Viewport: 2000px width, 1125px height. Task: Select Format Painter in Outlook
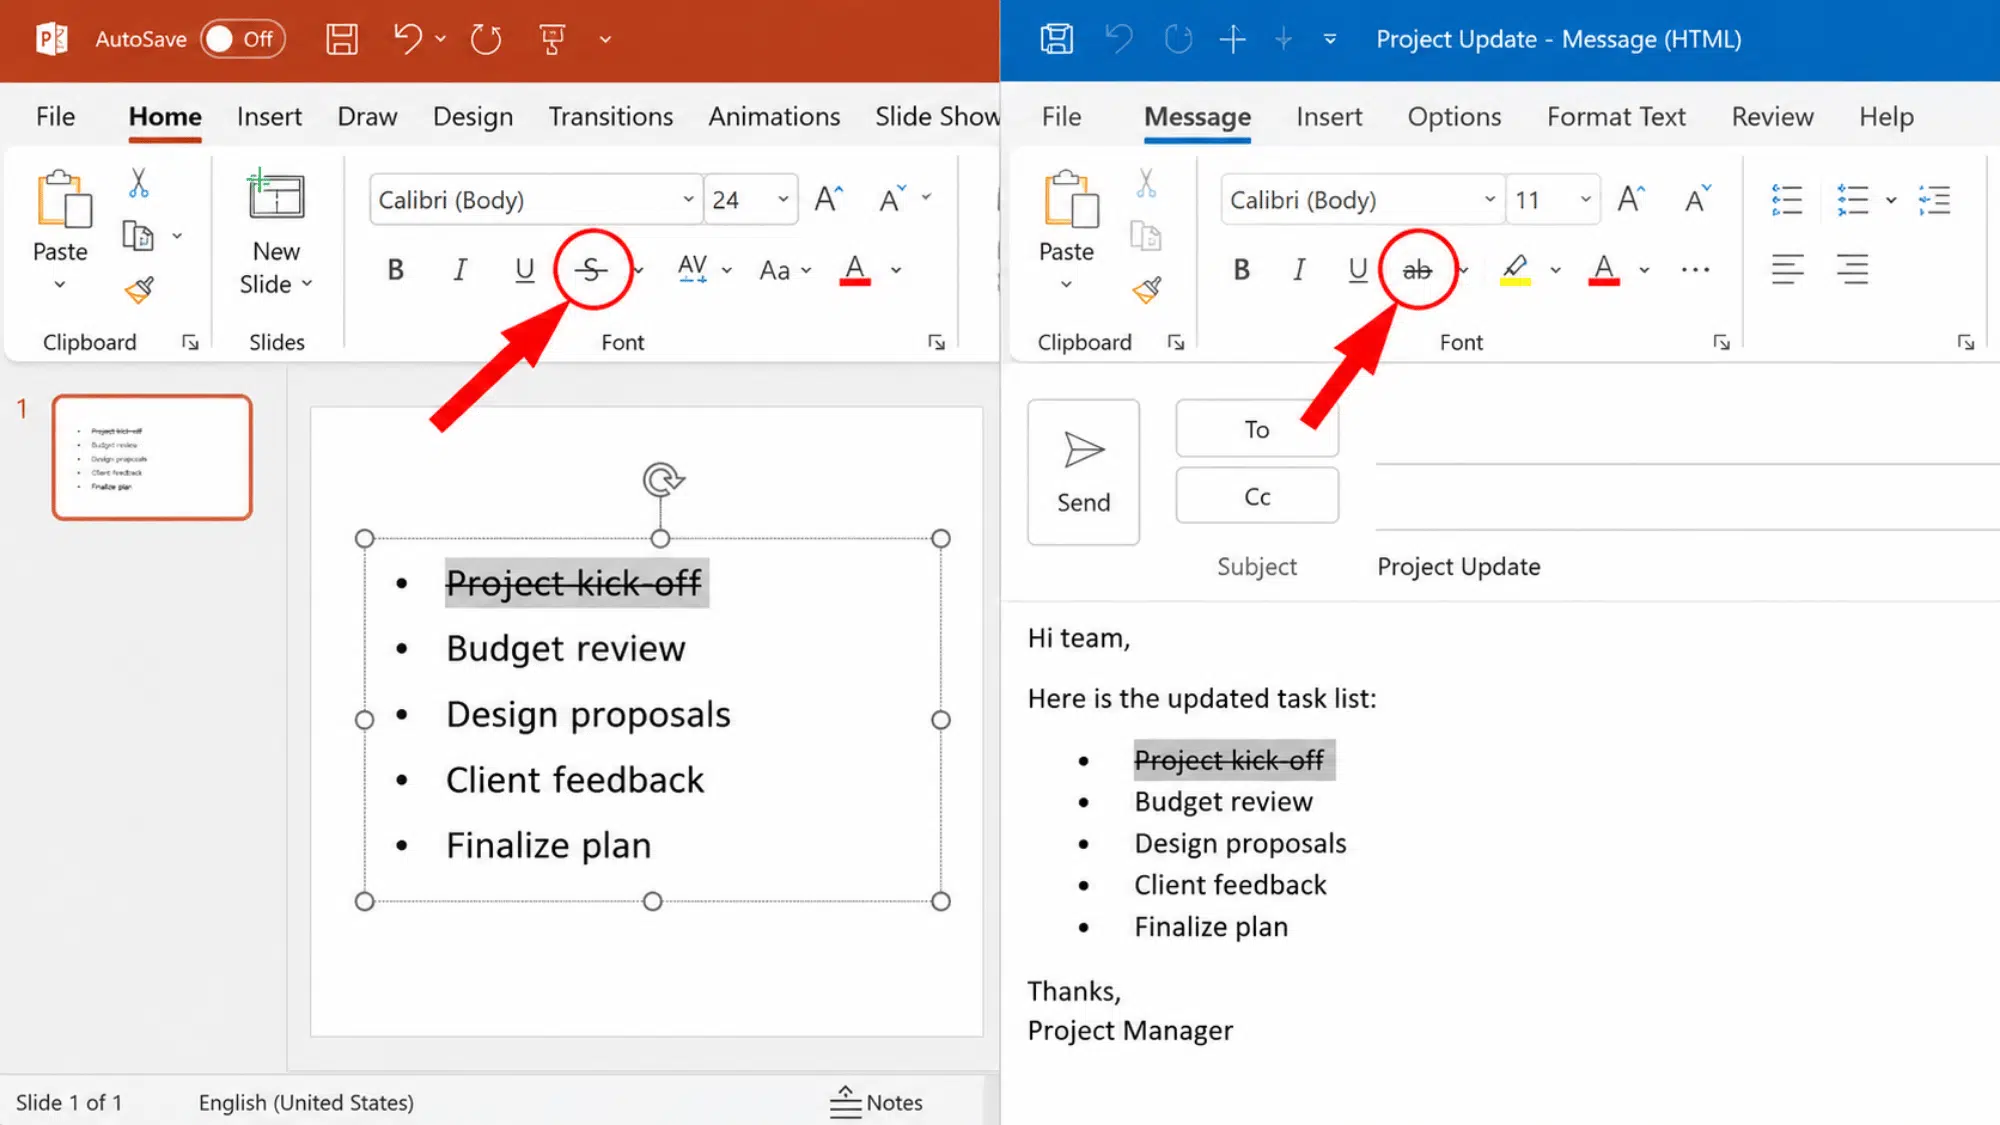pyautogui.click(x=1146, y=290)
